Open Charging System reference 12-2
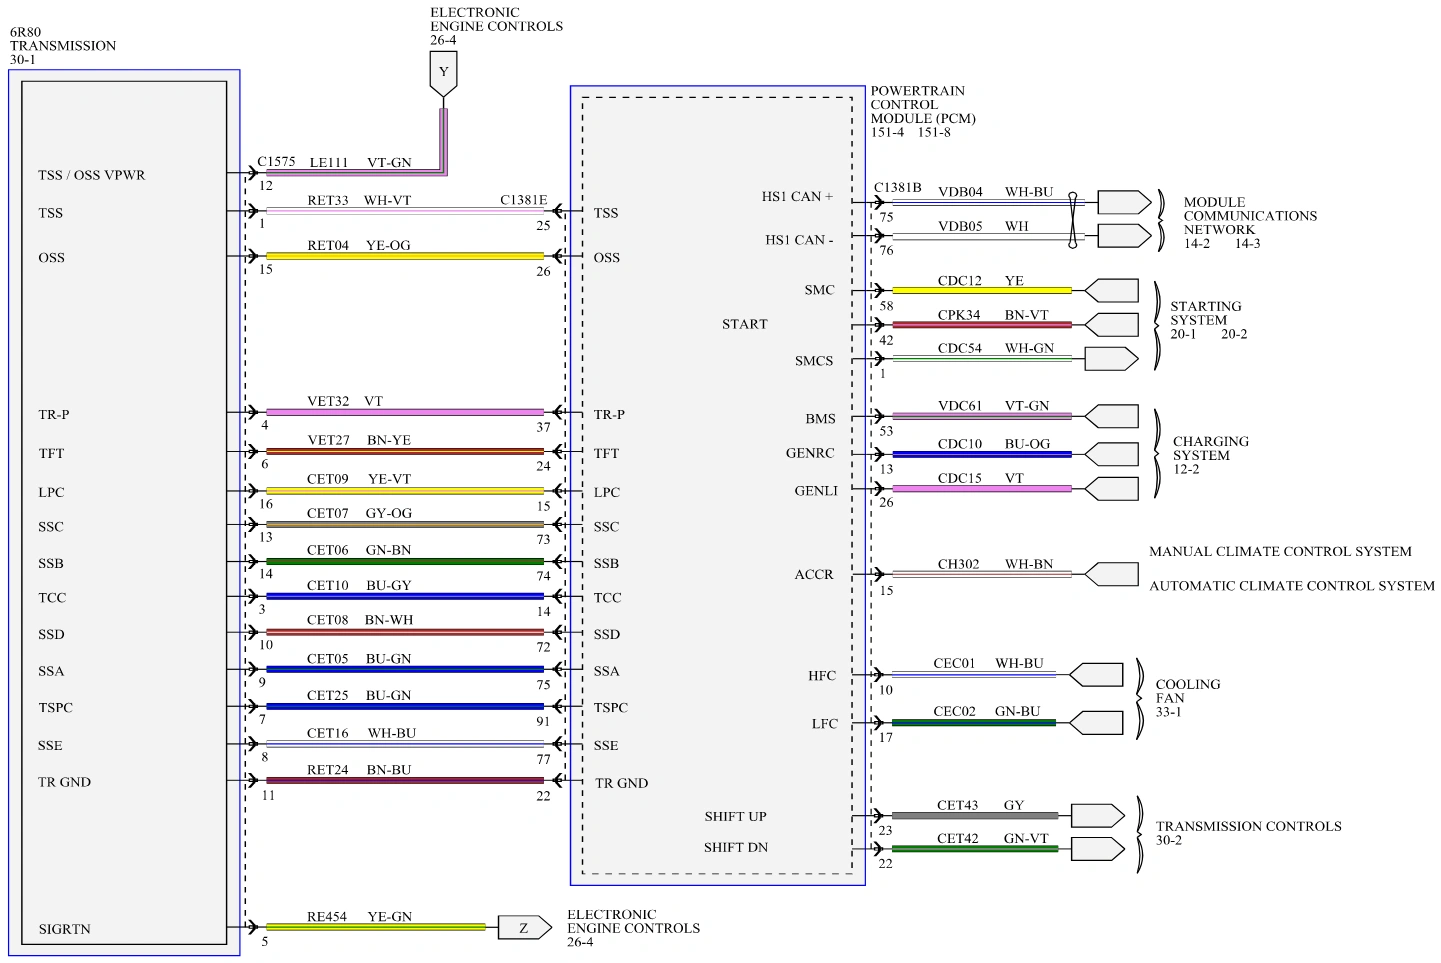 1186,469
